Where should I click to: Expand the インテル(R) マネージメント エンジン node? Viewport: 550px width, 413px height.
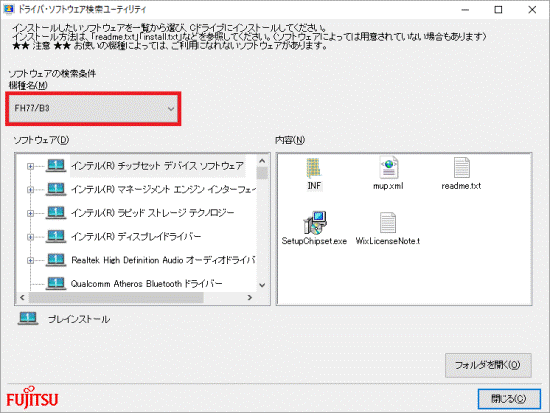[x=31, y=190]
